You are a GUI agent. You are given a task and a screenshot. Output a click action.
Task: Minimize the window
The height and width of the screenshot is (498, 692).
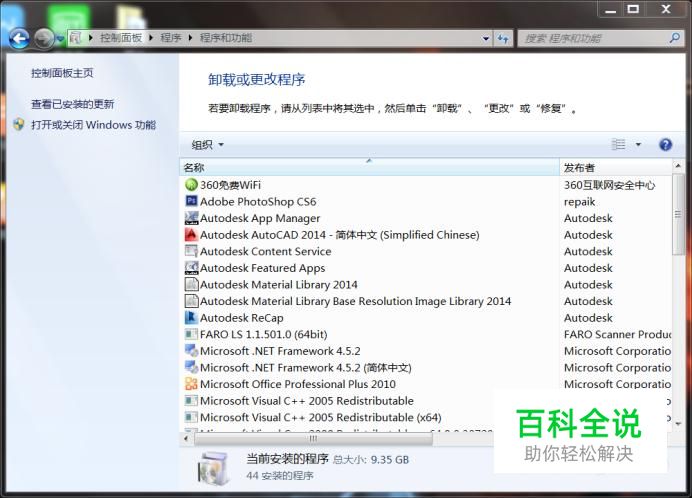pyautogui.click(x=610, y=9)
